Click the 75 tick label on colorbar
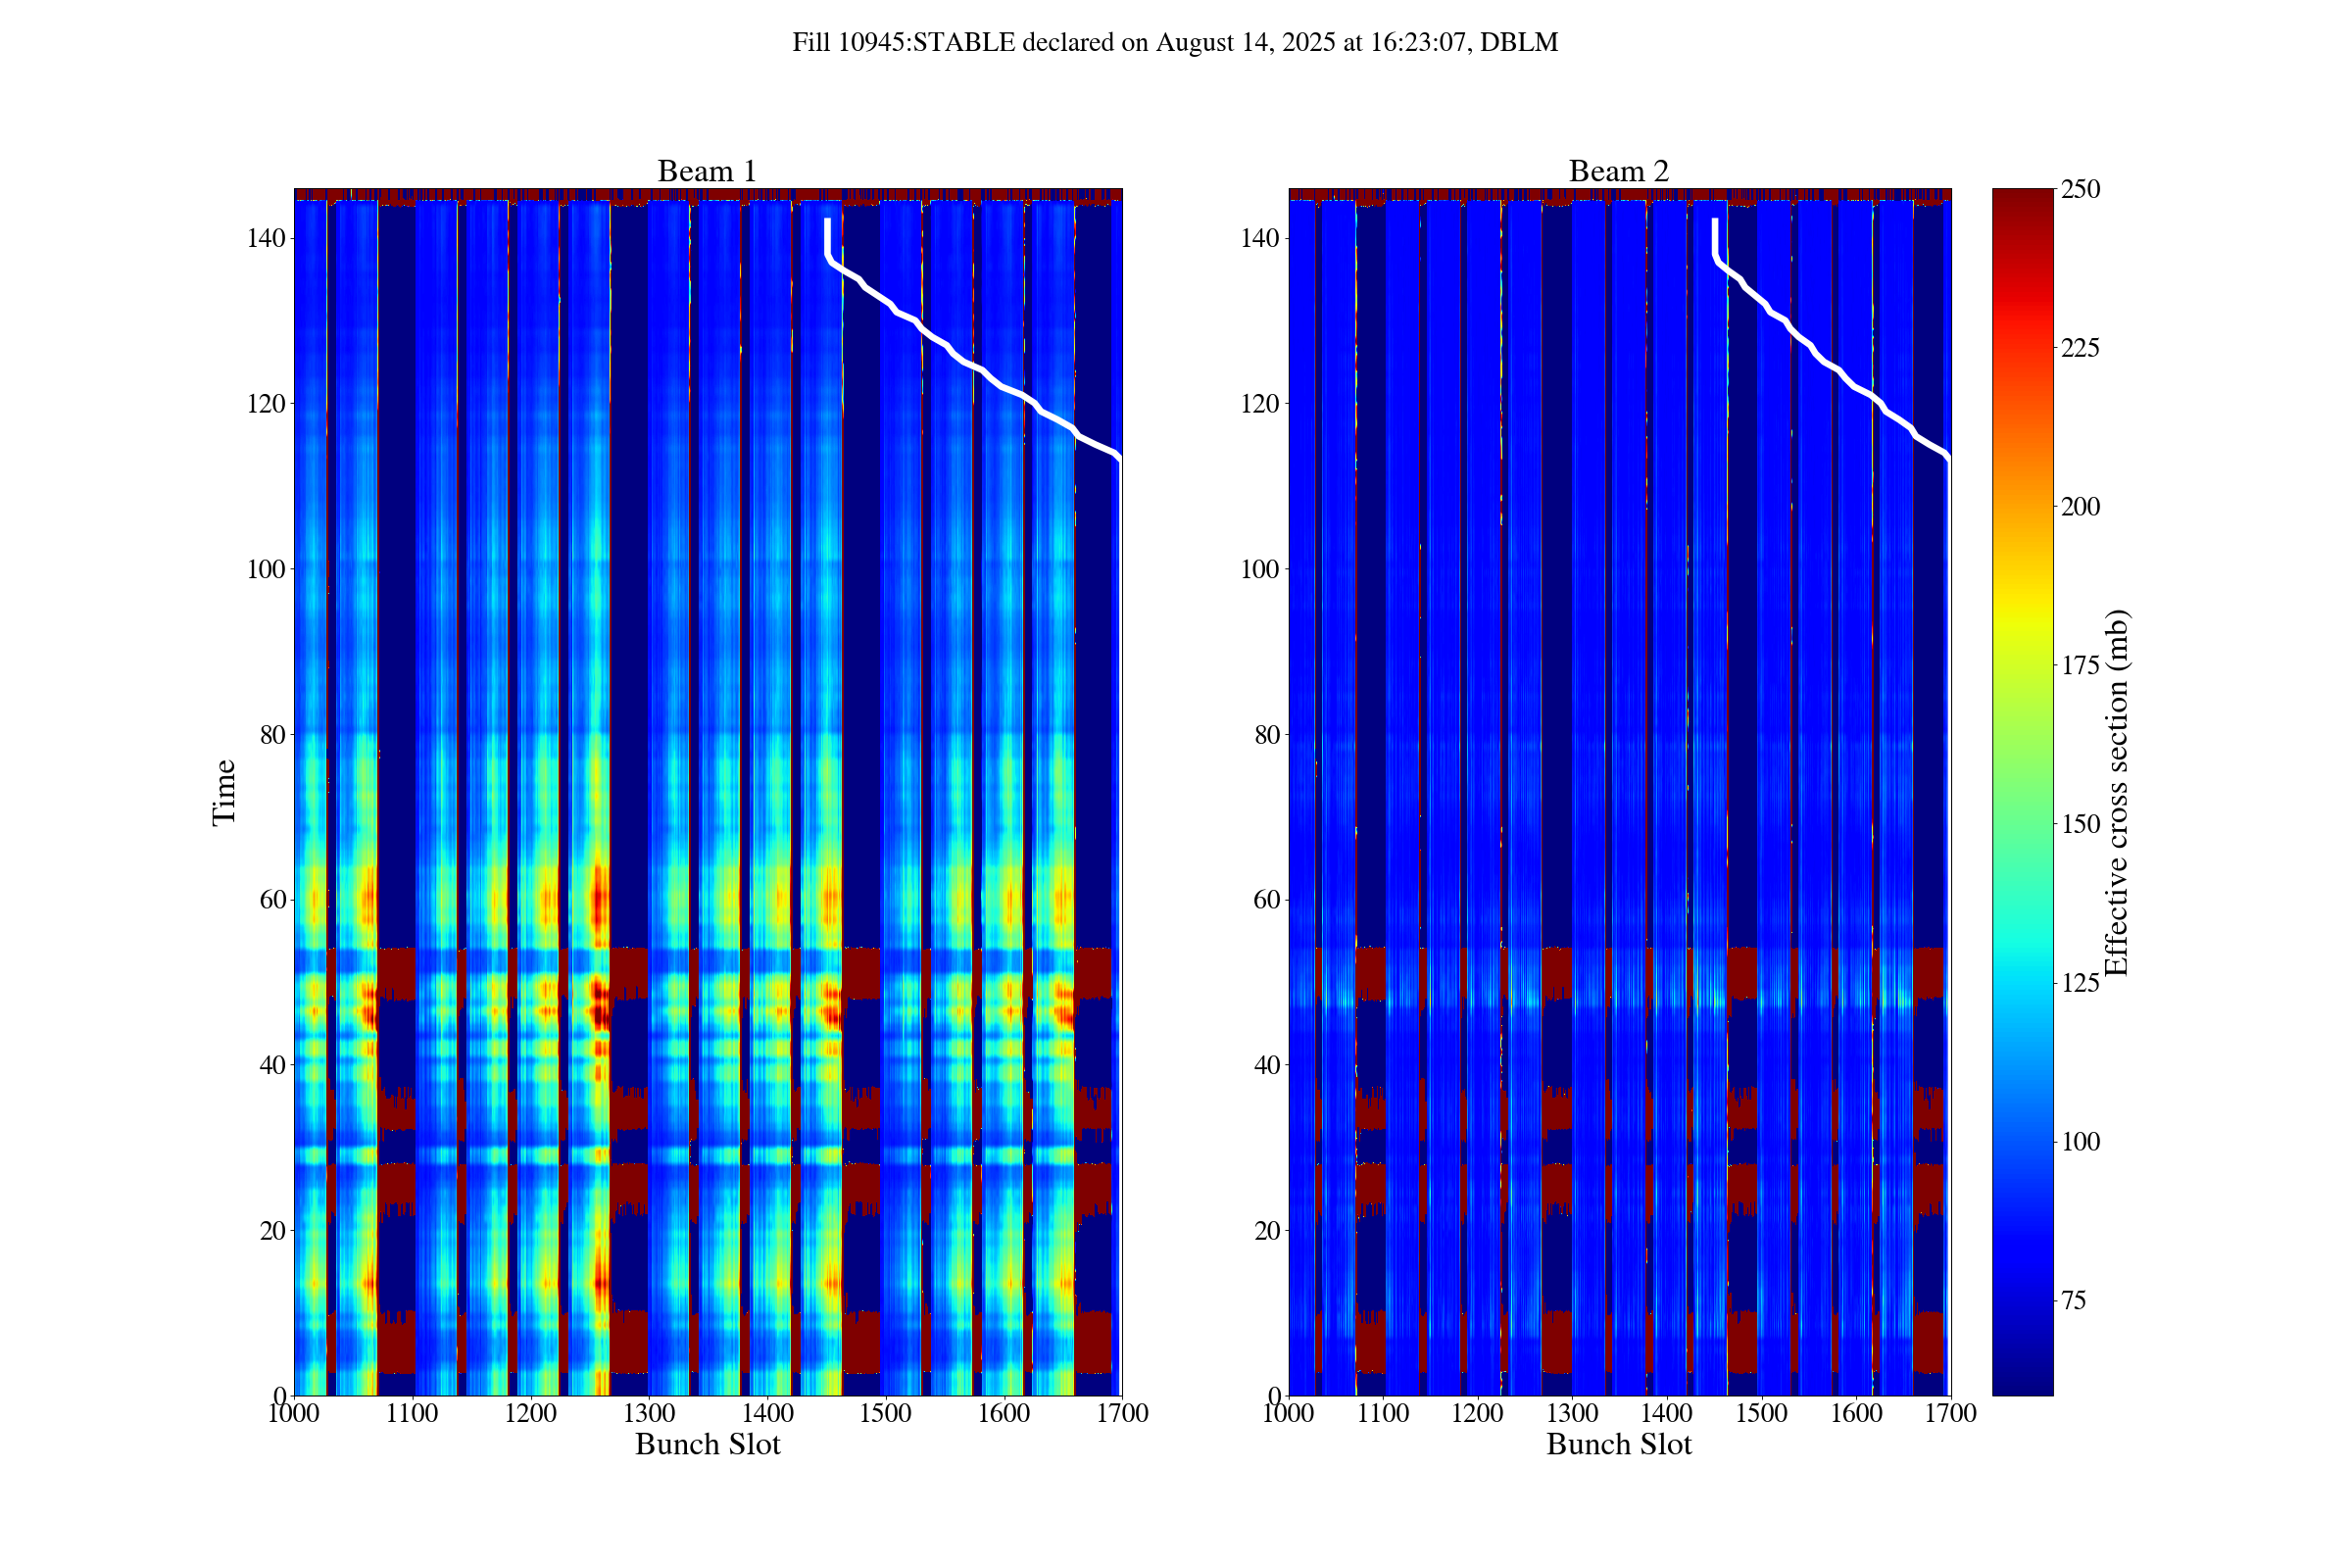 pos(2074,1300)
